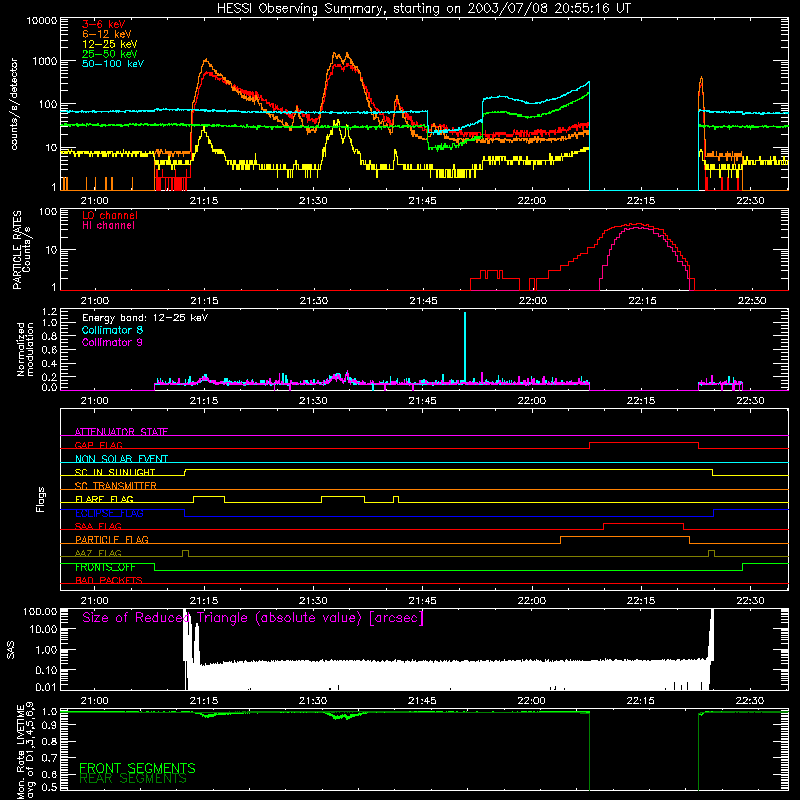
Task: Click the Size of Reduced Triangle label
Action: tap(253, 618)
